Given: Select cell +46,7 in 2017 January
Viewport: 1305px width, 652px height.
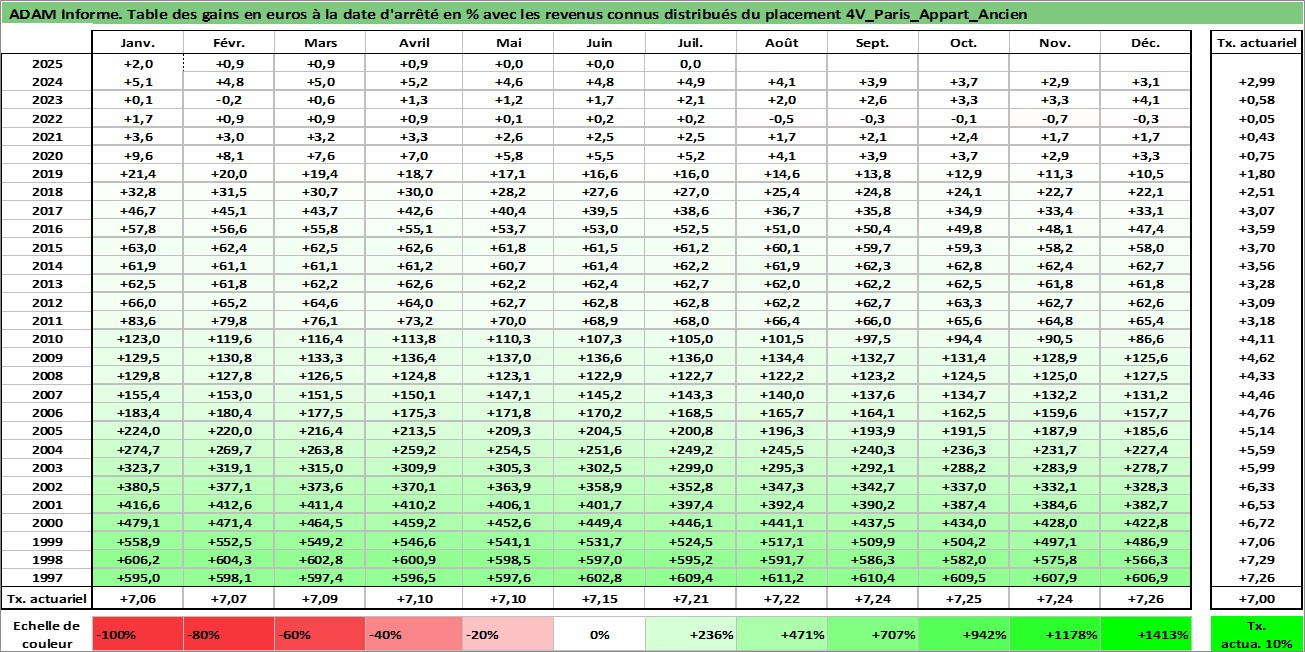Looking at the screenshot, I should (138, 210).
